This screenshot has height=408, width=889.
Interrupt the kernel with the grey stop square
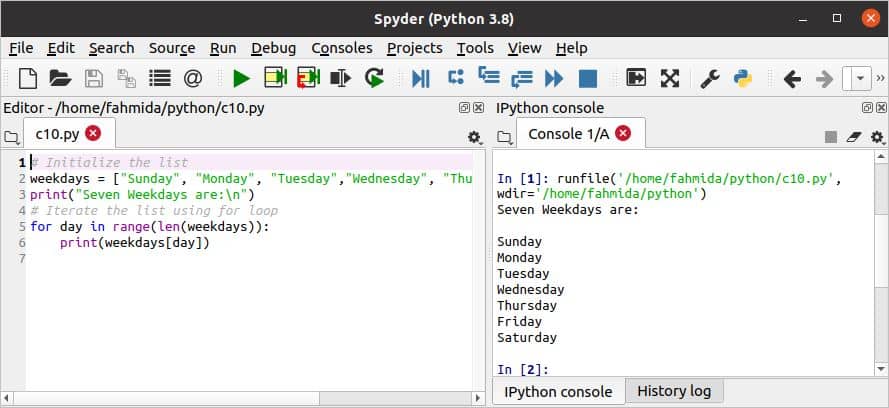click(831, 137)
